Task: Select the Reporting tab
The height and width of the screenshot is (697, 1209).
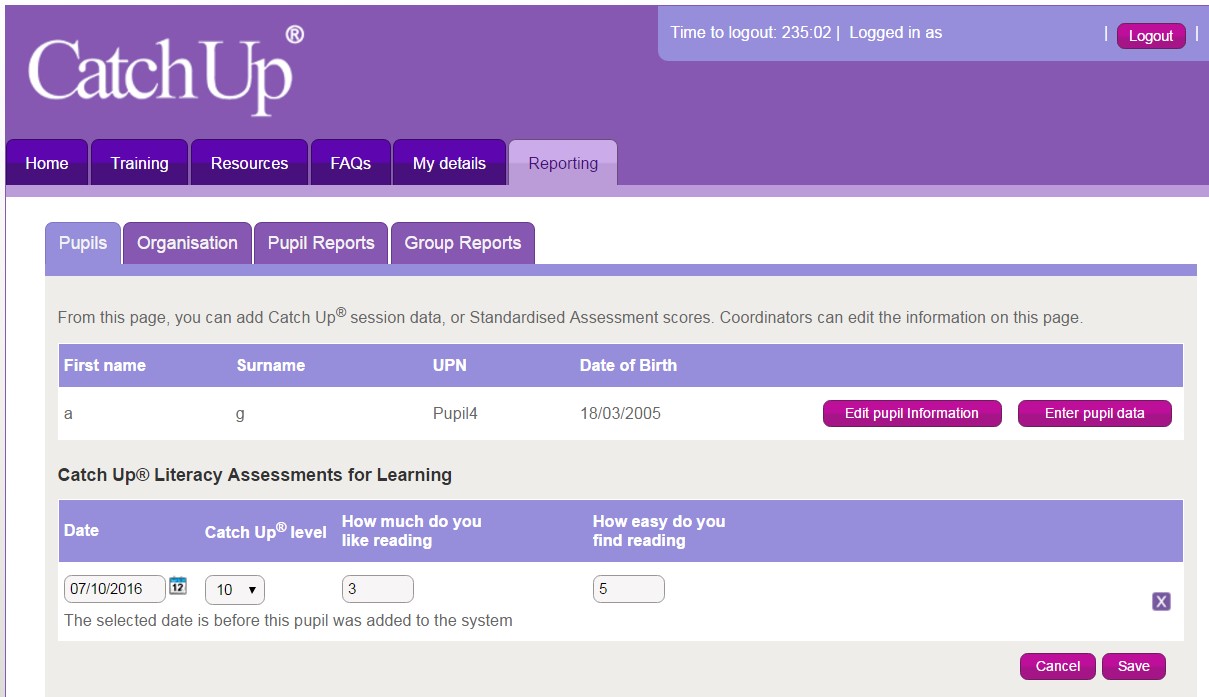Action: [563, 163]
